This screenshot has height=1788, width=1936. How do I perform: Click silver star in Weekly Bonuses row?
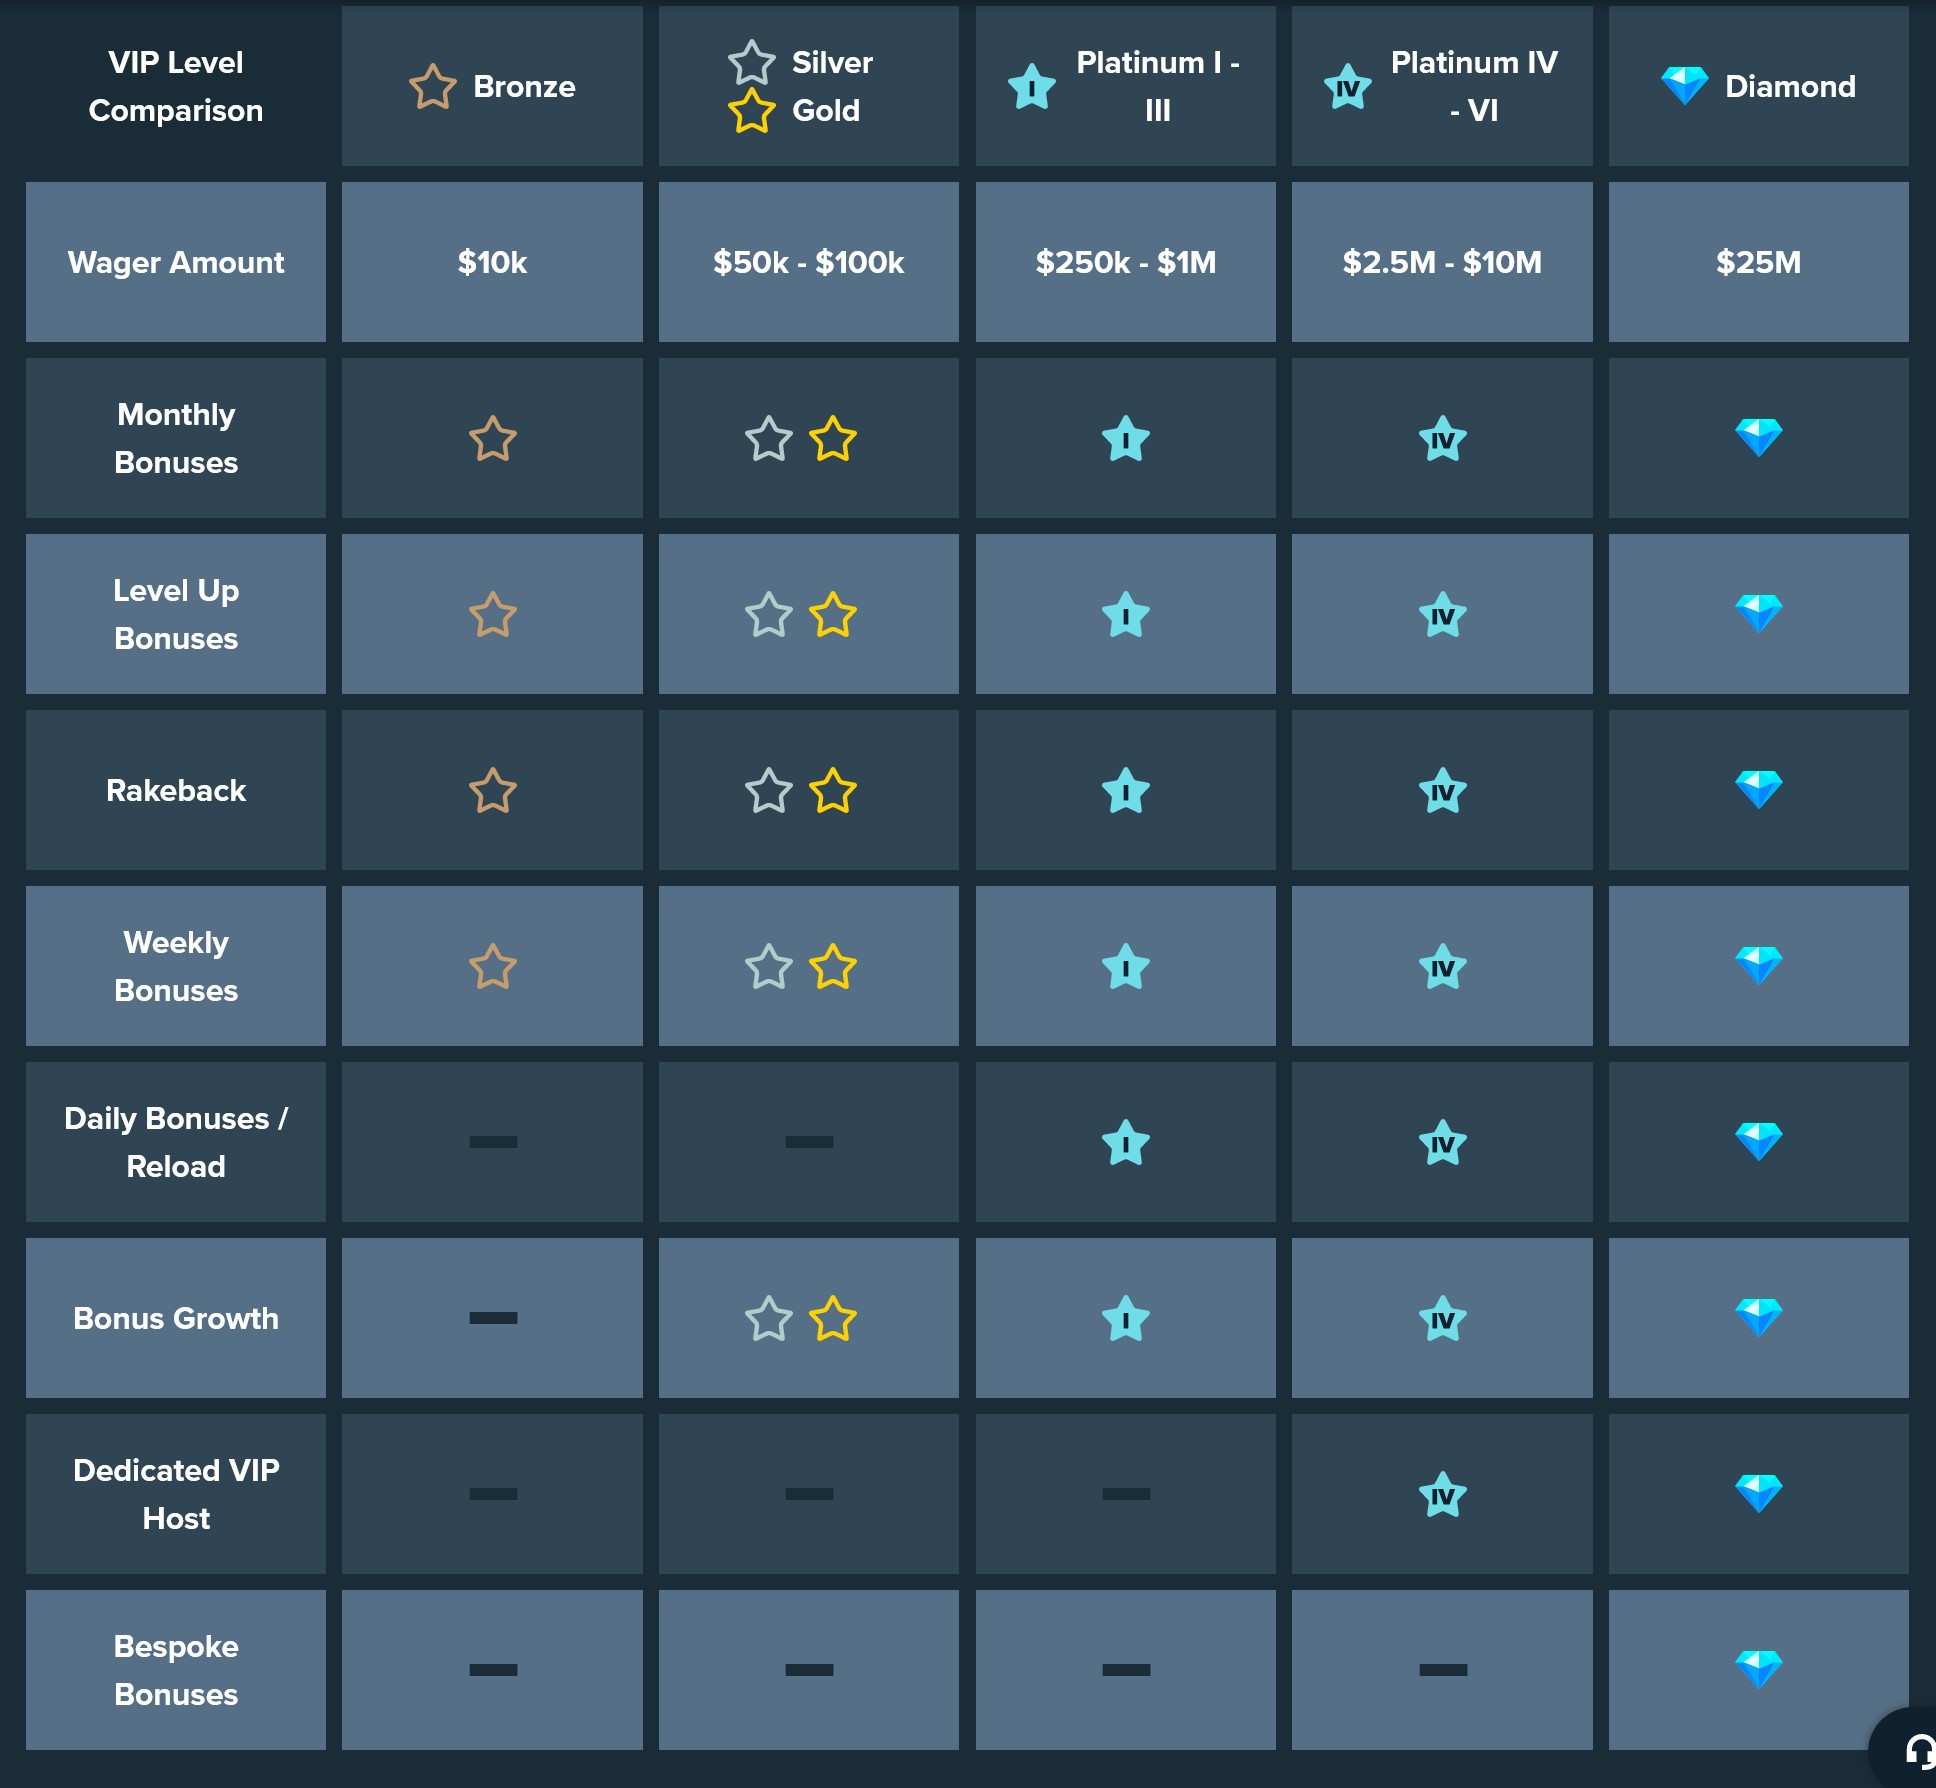click(x=769, y=967)
